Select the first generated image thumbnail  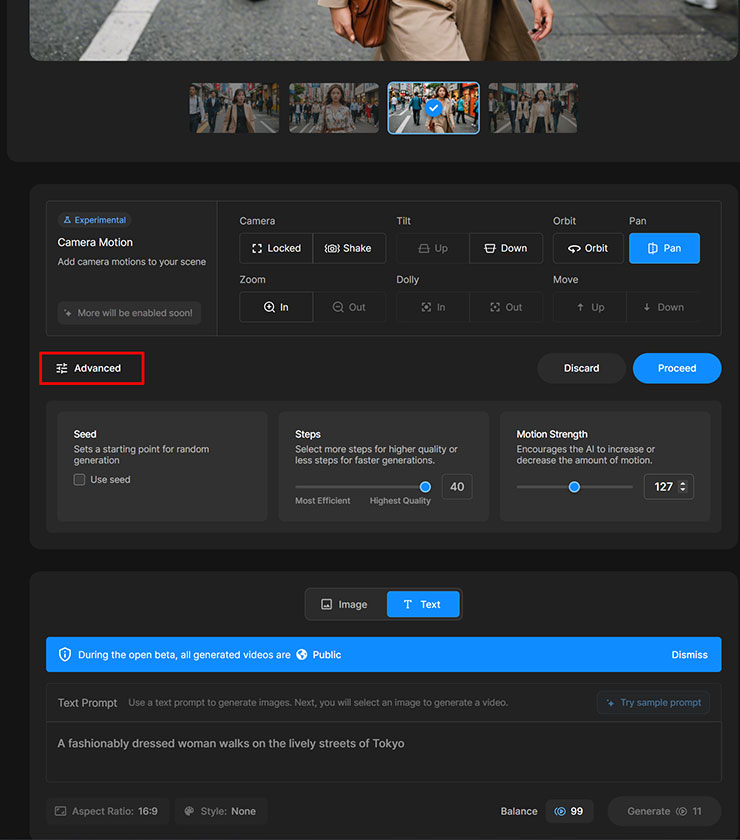pos(234,108)
